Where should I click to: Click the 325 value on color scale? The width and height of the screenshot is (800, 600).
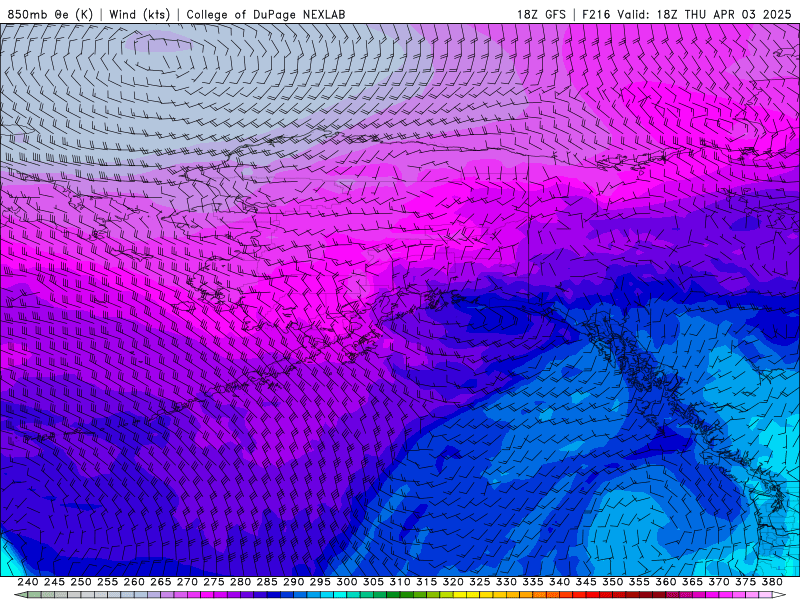[480, 582]
